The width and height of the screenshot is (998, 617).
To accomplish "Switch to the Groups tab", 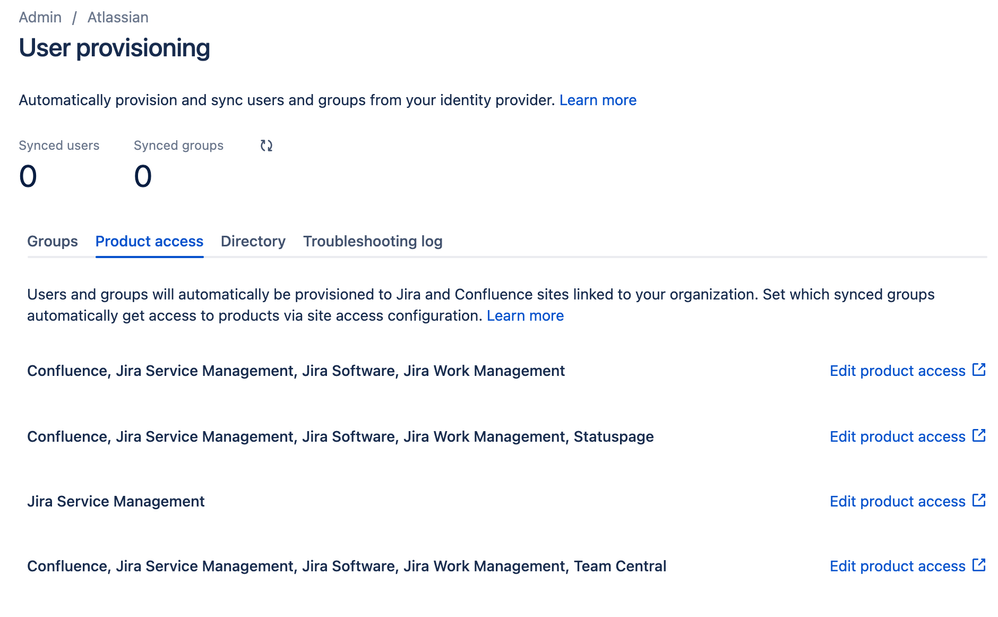I will pyautogui.click(x=52, y=241).
